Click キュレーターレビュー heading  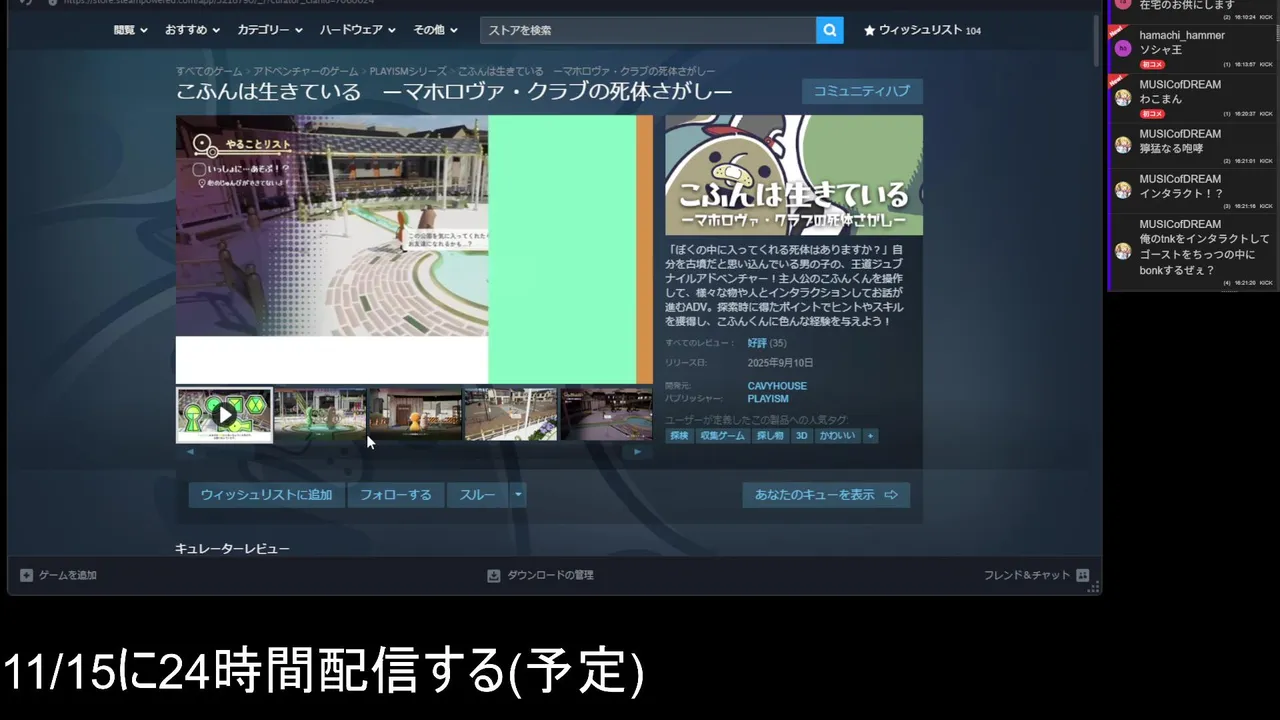[232, 549]
